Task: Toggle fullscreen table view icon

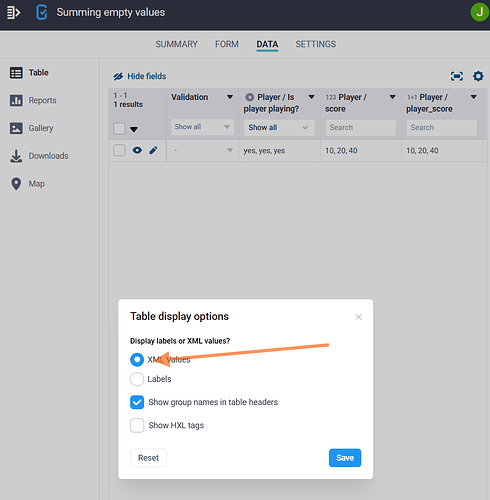Action: [x=457, y=76]
